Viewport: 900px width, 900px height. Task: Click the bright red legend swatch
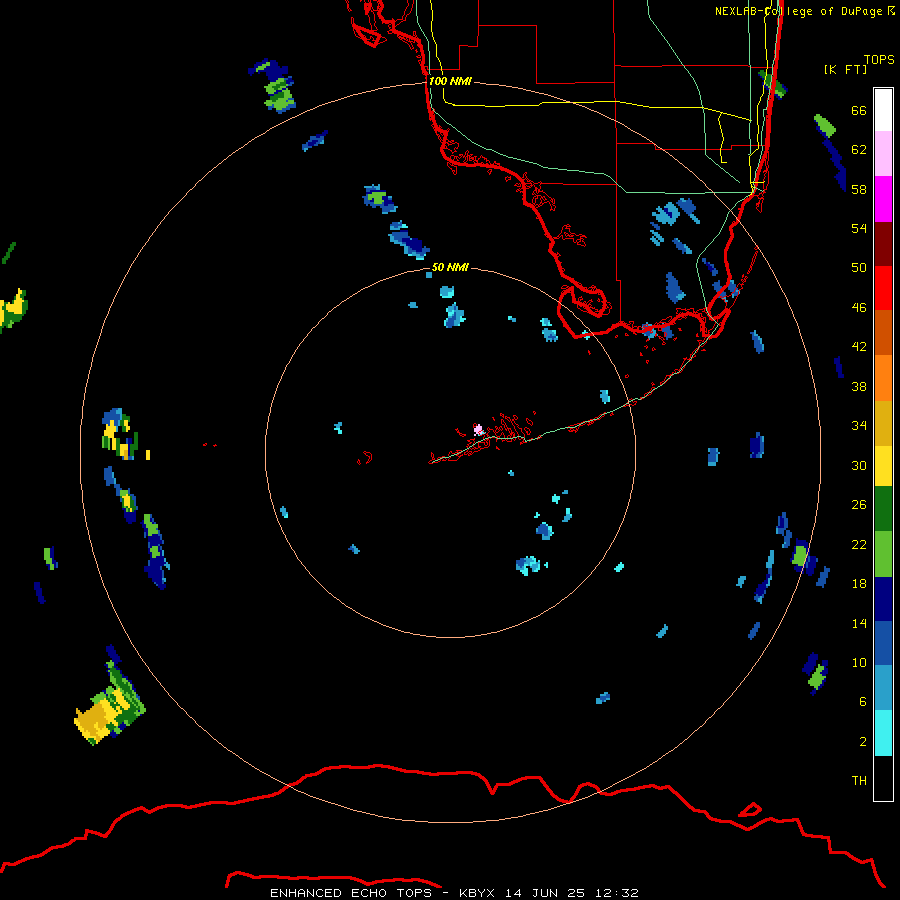(883, 288)
